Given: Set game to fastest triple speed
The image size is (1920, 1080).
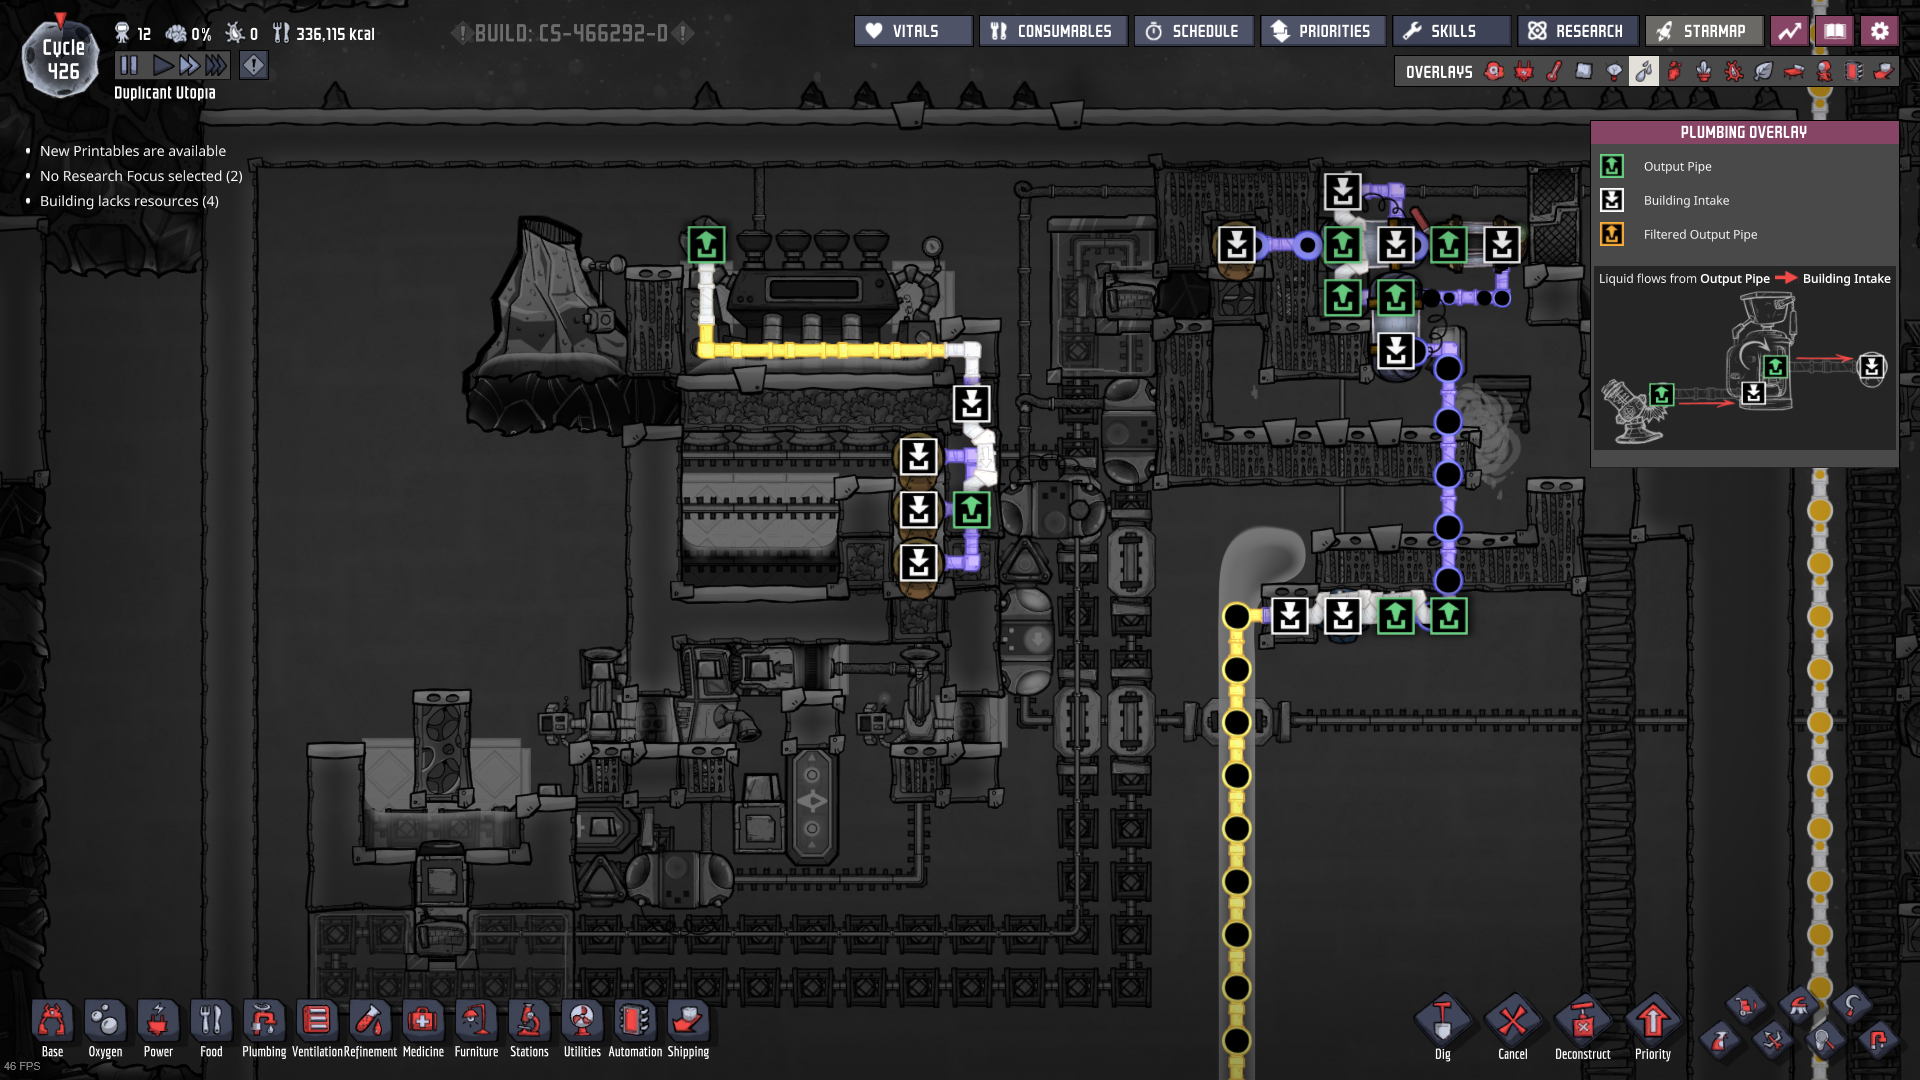Looking at the screenshot, I should click(x=216, y=66).
